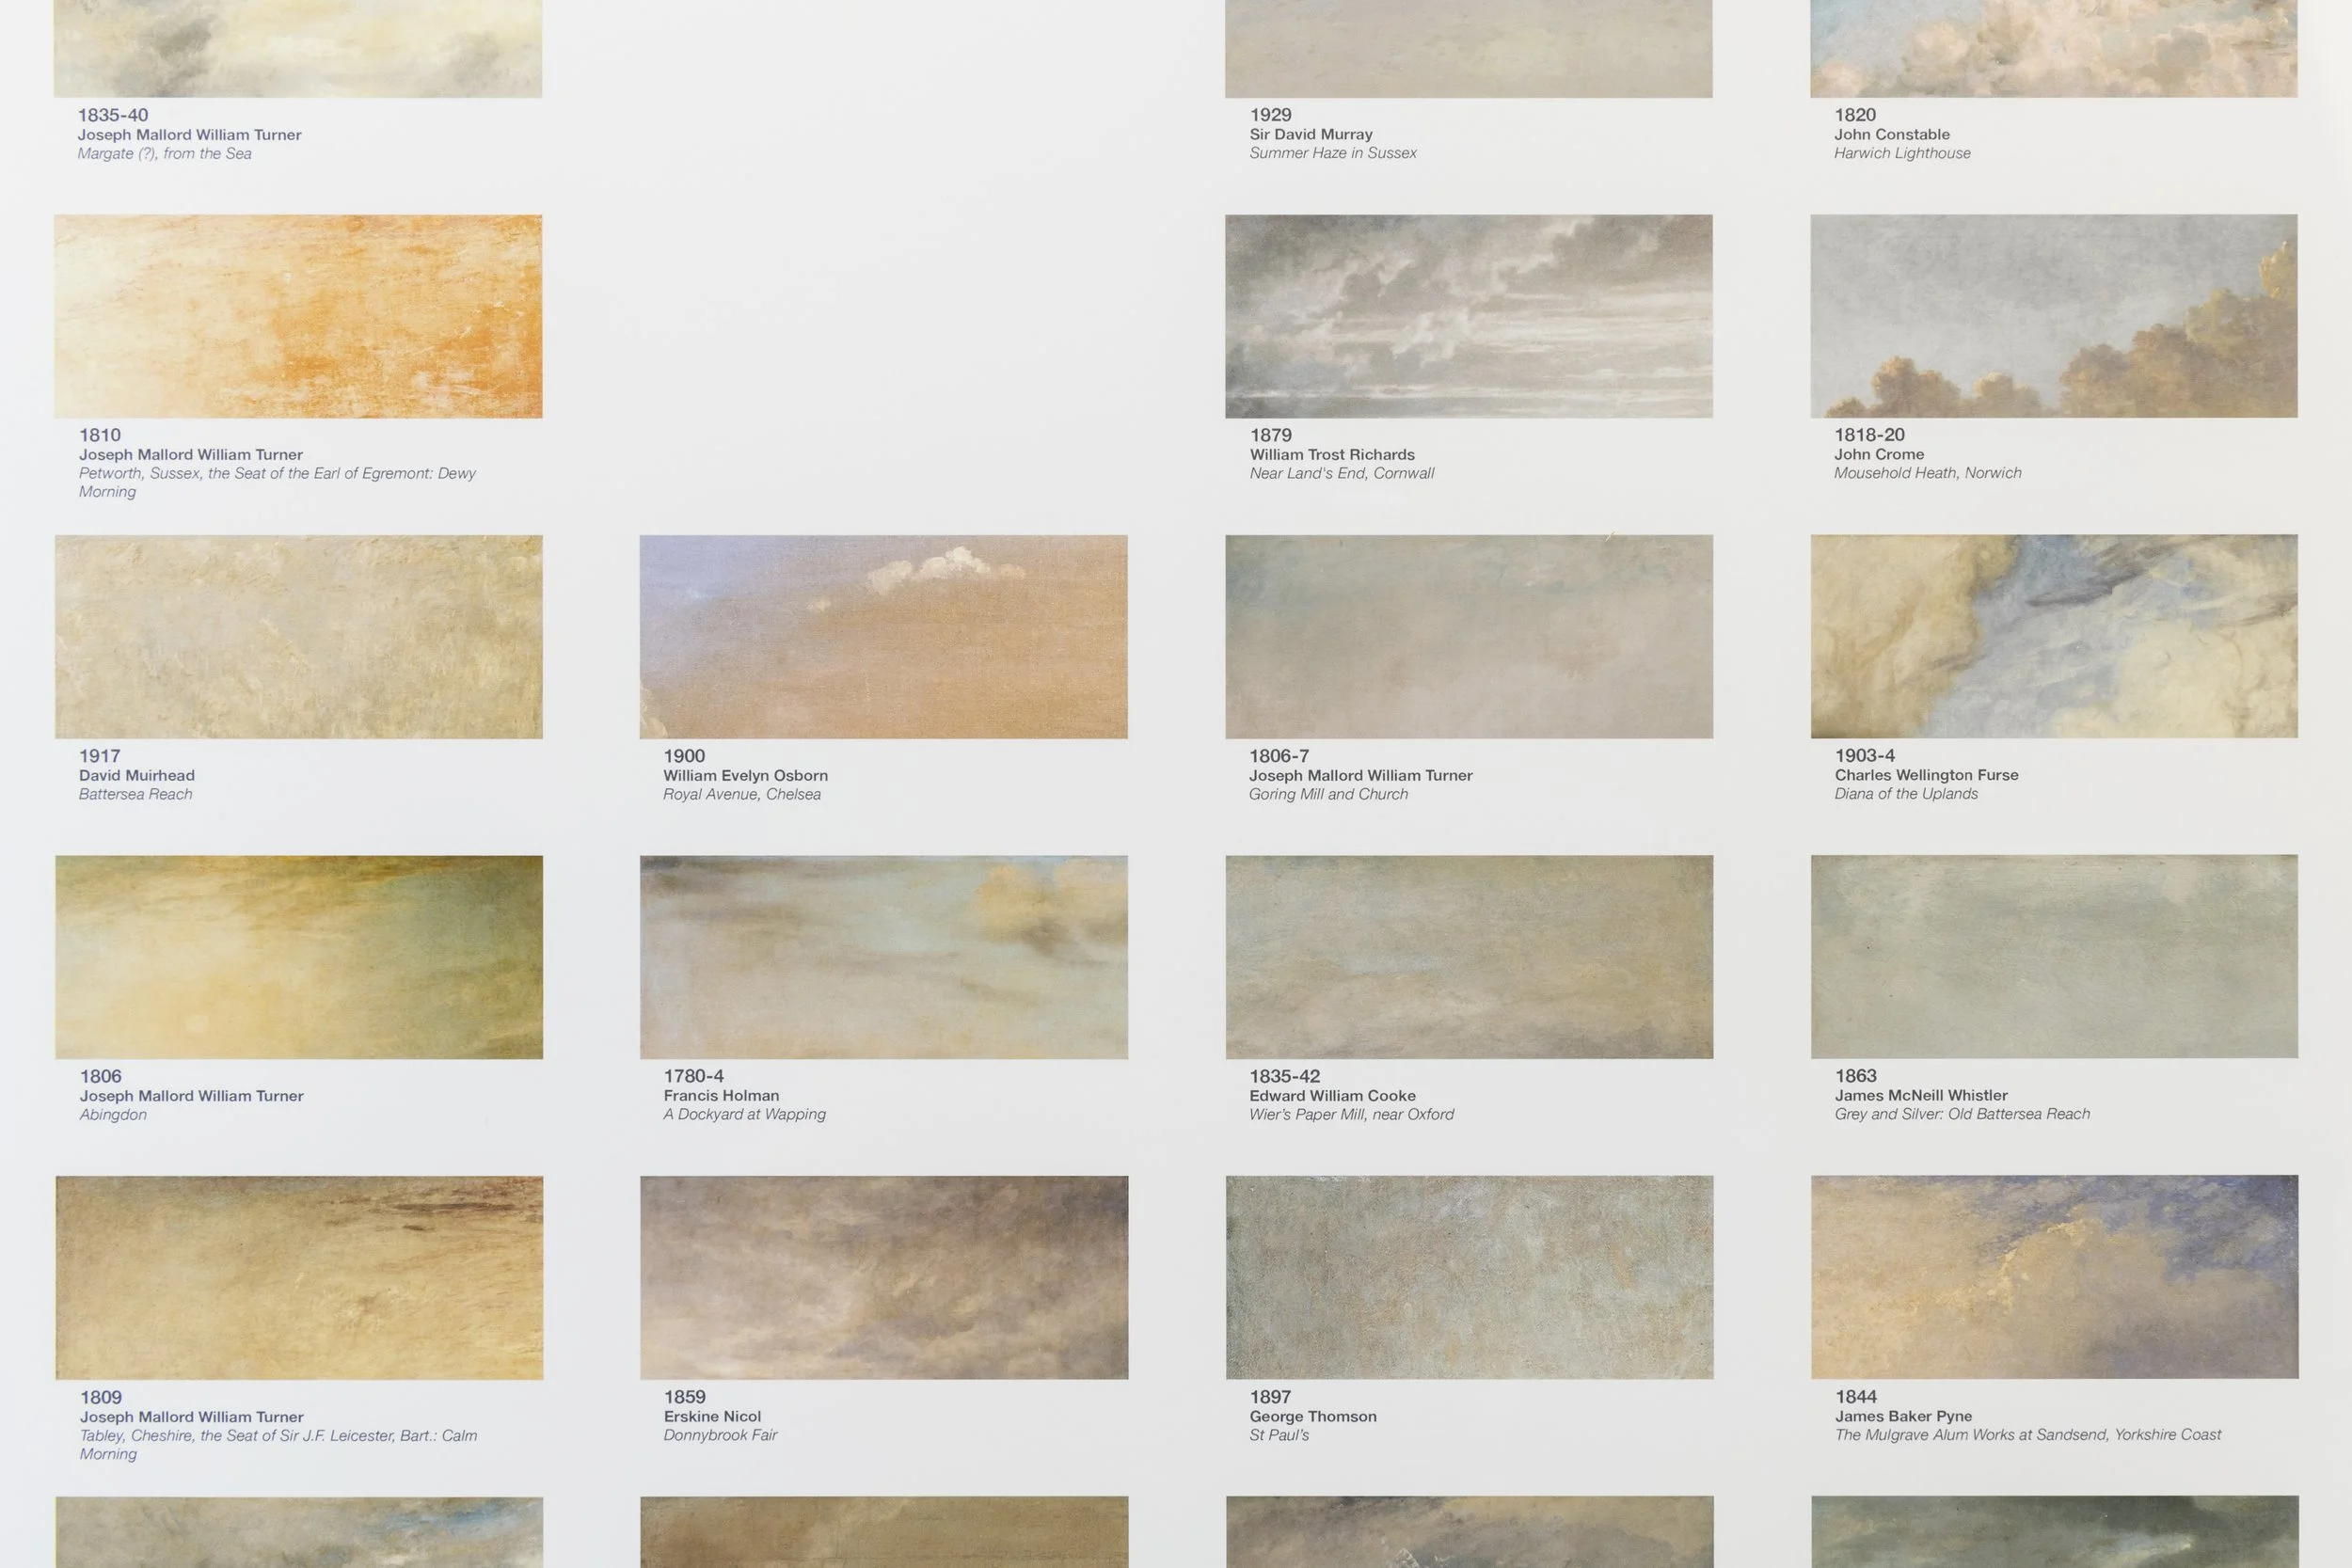Open the Mousehold Heath, Norwich sky swatch

pos(2054,316)
